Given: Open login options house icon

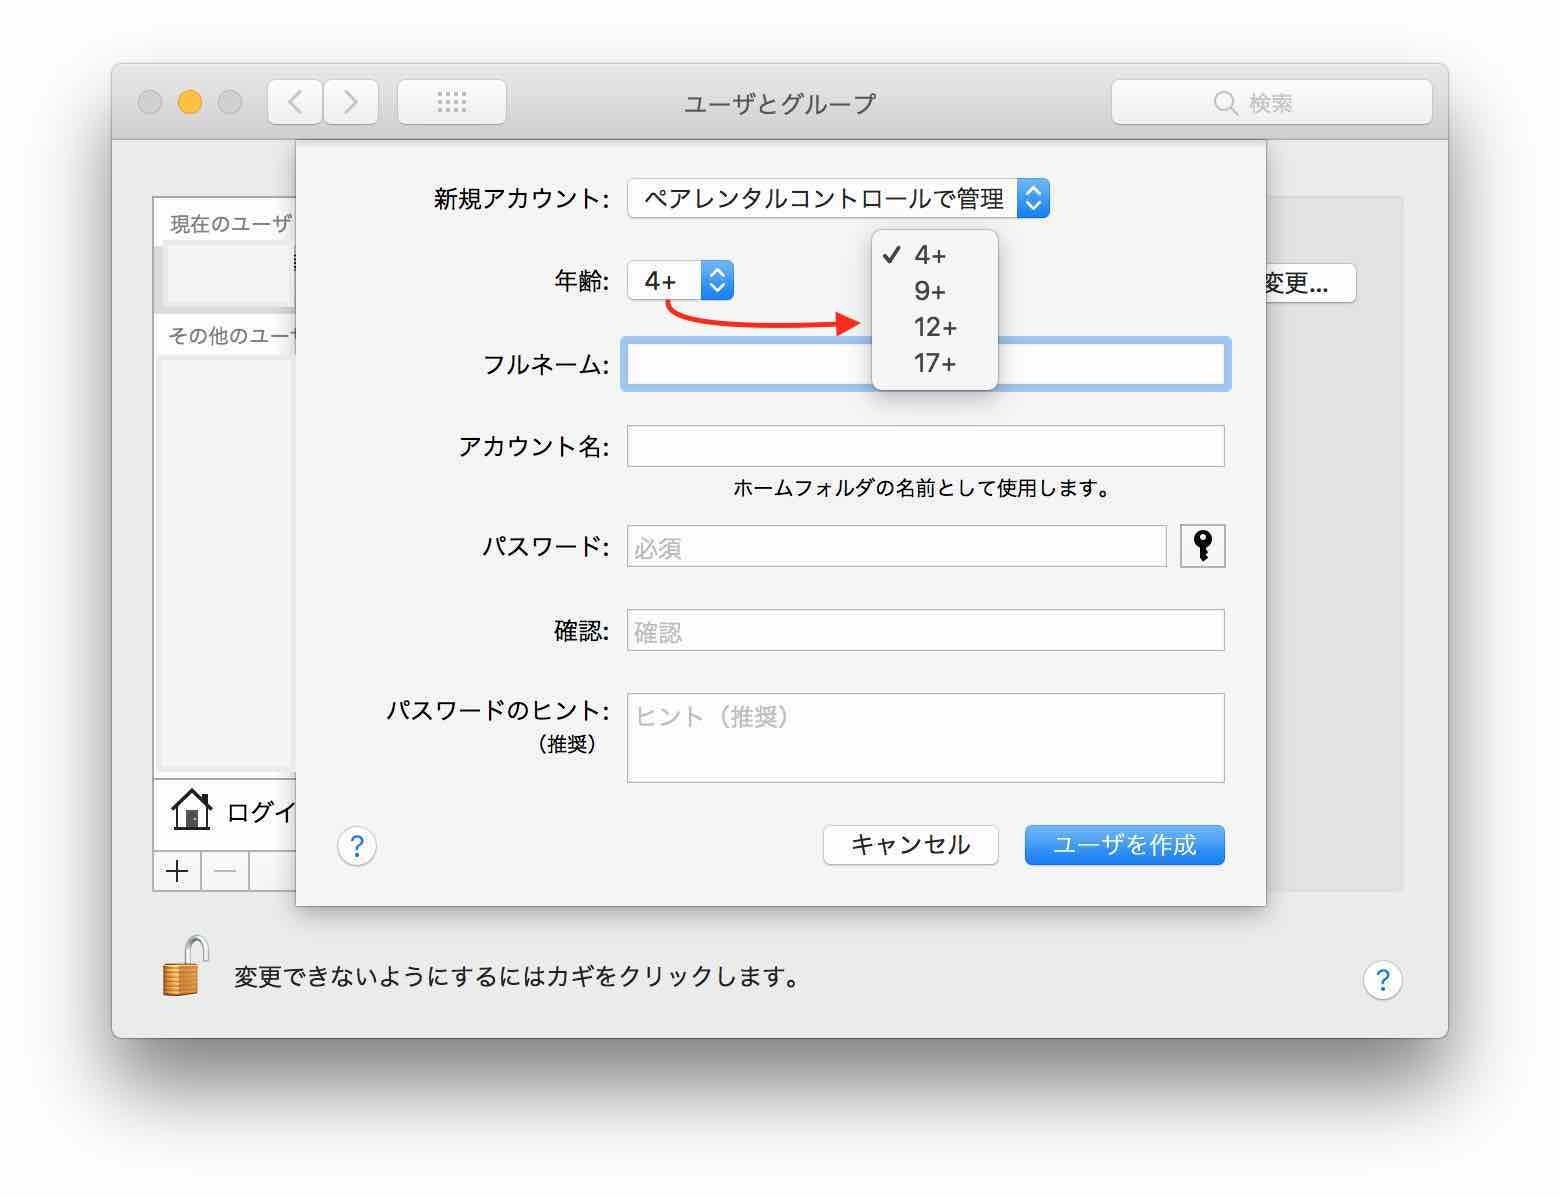Looking at the screenshot, I should click(x=191, y=811).
